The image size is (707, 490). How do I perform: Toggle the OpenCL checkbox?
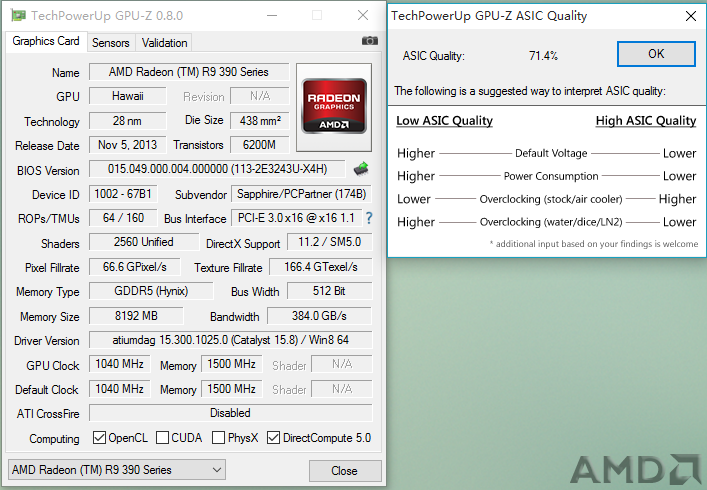99,438
